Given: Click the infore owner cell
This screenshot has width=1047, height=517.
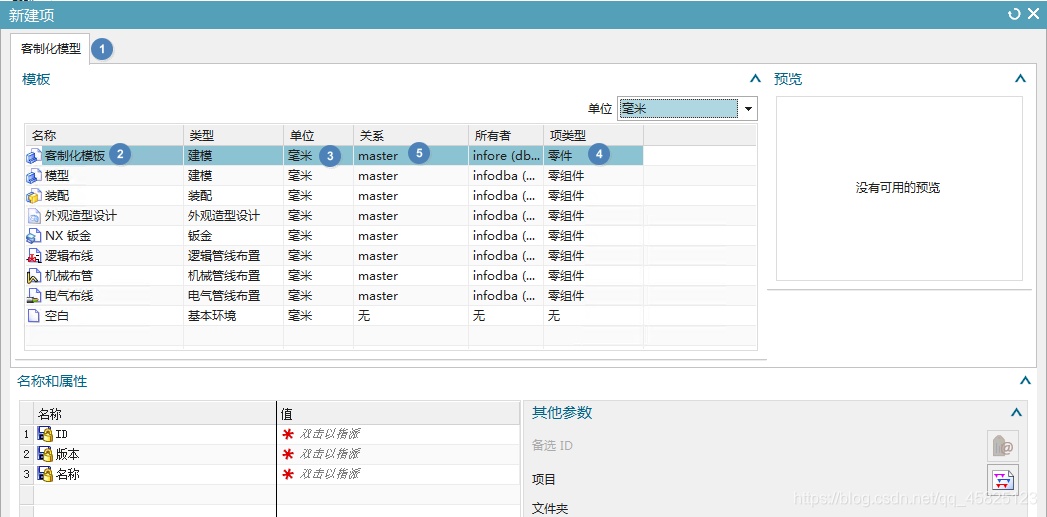Looking at the screenshot, I should (x=506, y=156).
